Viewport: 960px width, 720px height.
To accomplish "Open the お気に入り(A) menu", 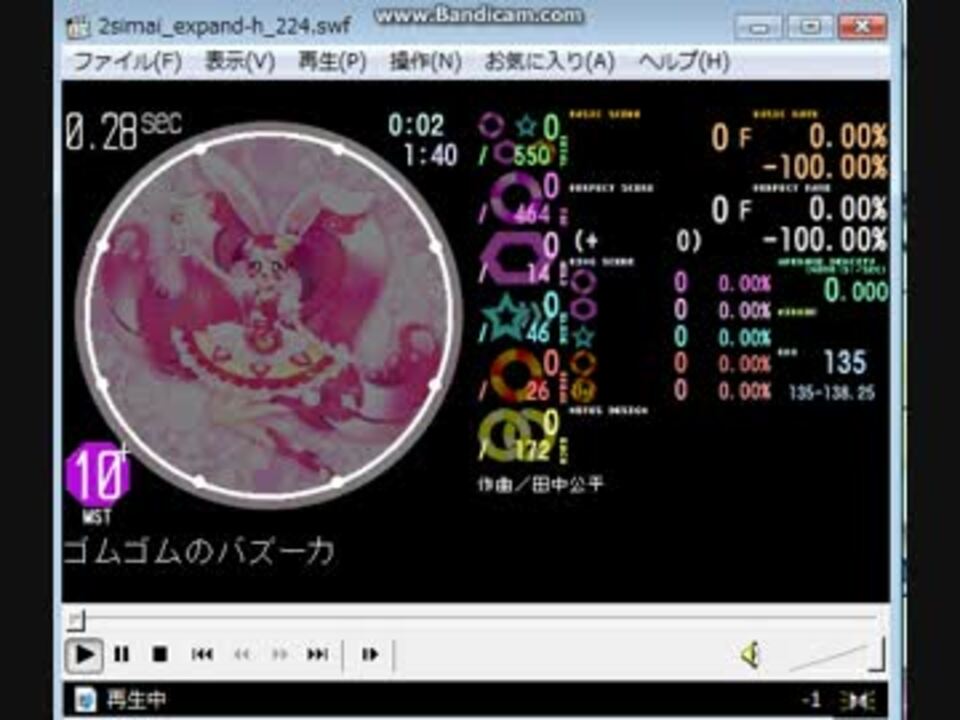I will coord(549,62).
